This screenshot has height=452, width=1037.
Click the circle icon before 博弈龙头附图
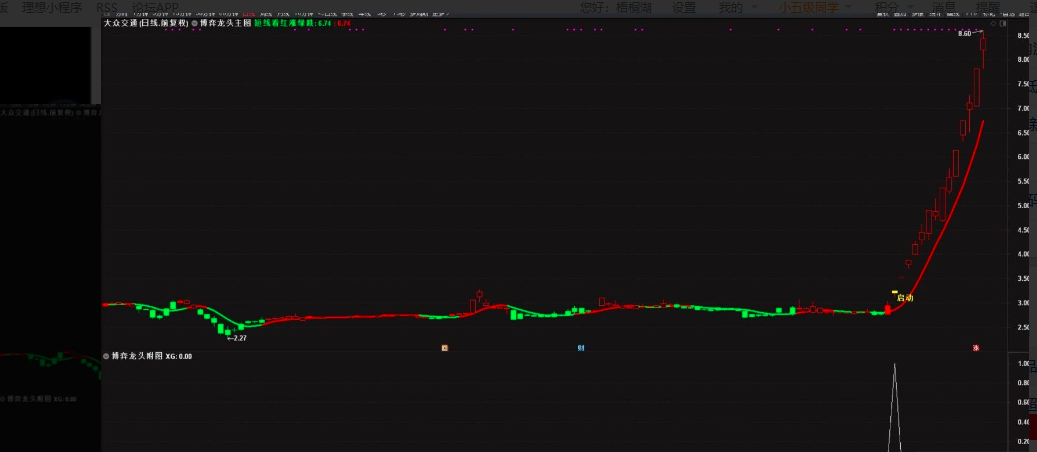[x=106, y=356]
